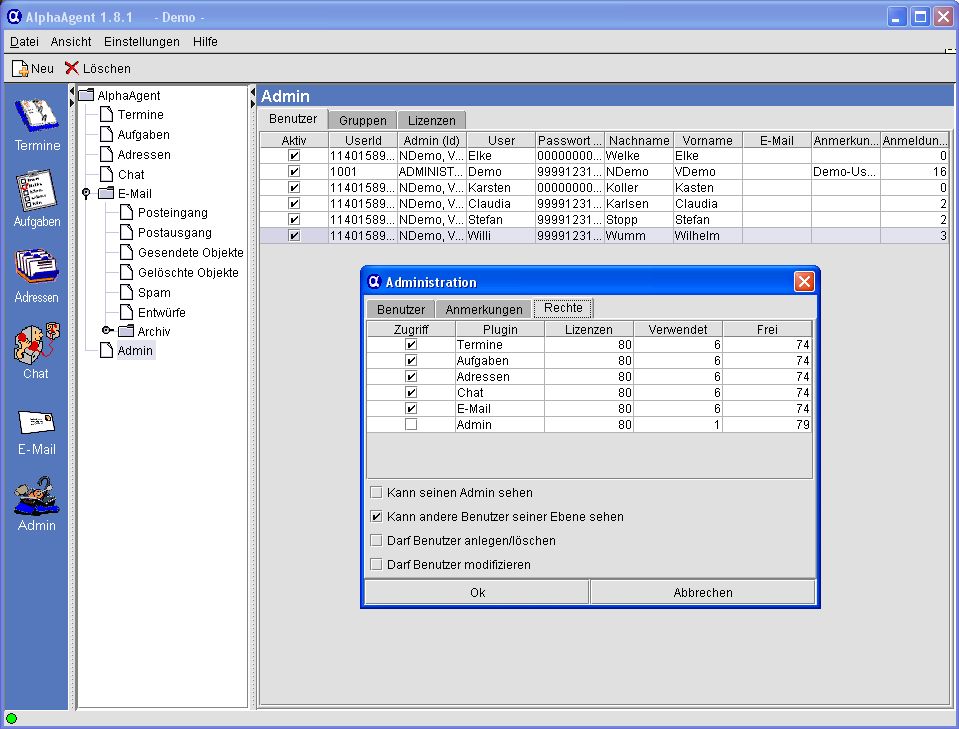Open the E-Mail envelope sidebar icon
This screenshot has height=729, width=959.
[x=36, y=423]
